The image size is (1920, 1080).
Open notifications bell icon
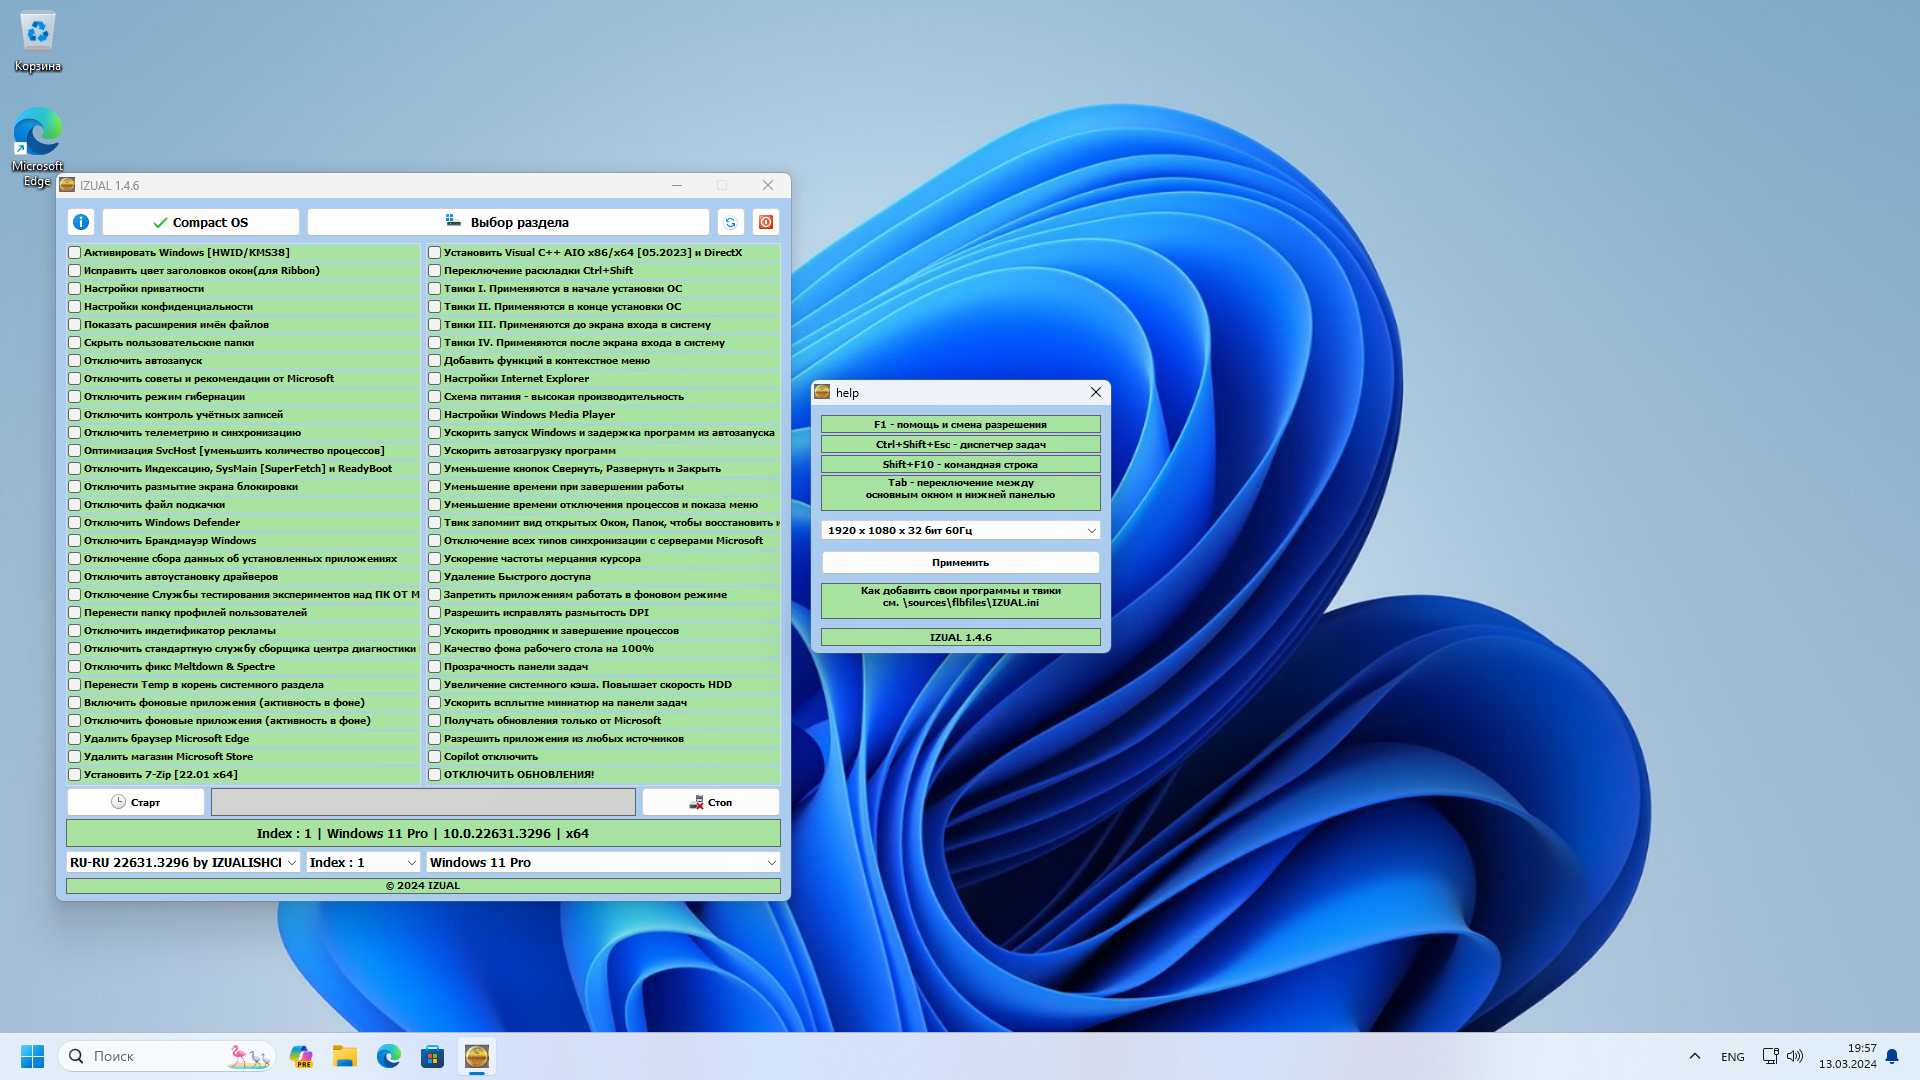[x=1892, y=1056]
